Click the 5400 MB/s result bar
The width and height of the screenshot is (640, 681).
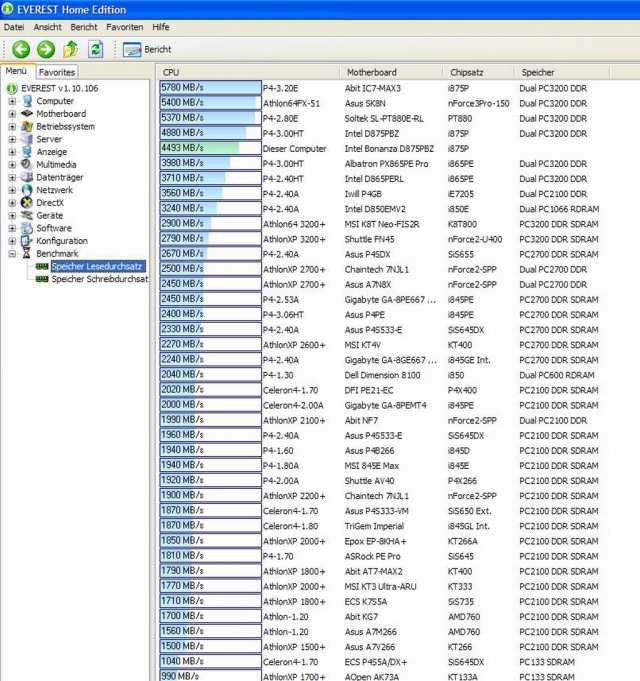[211, 103]
